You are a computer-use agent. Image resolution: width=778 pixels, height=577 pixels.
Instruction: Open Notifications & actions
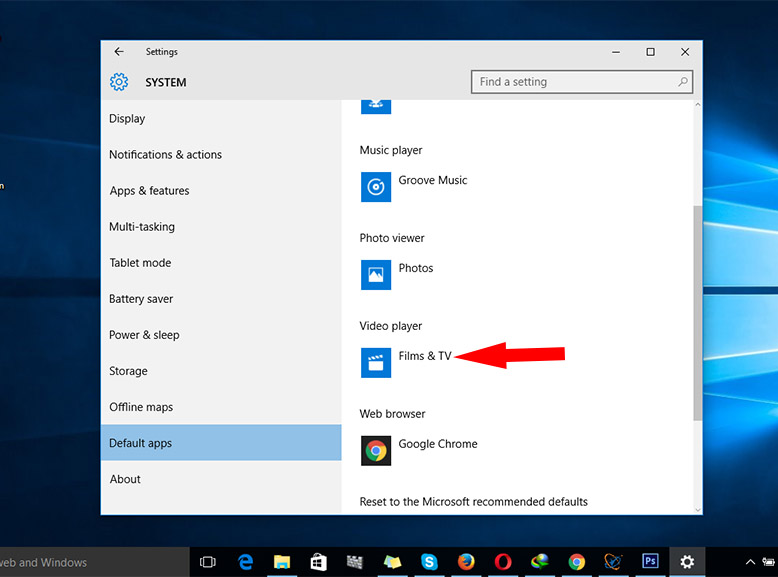pyautogui.click(x=221, y=155)
